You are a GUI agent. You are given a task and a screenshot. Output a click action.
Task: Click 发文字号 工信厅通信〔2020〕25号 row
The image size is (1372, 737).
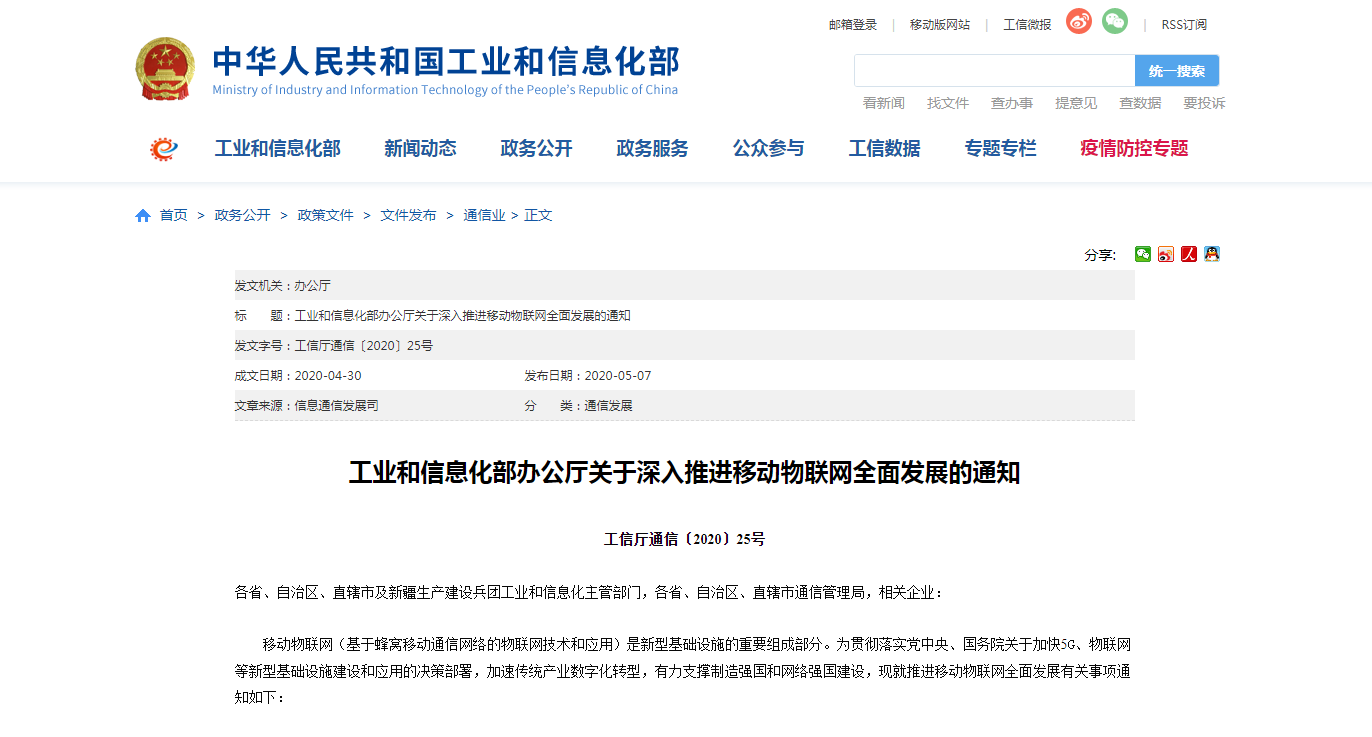(x=685, y=345)
